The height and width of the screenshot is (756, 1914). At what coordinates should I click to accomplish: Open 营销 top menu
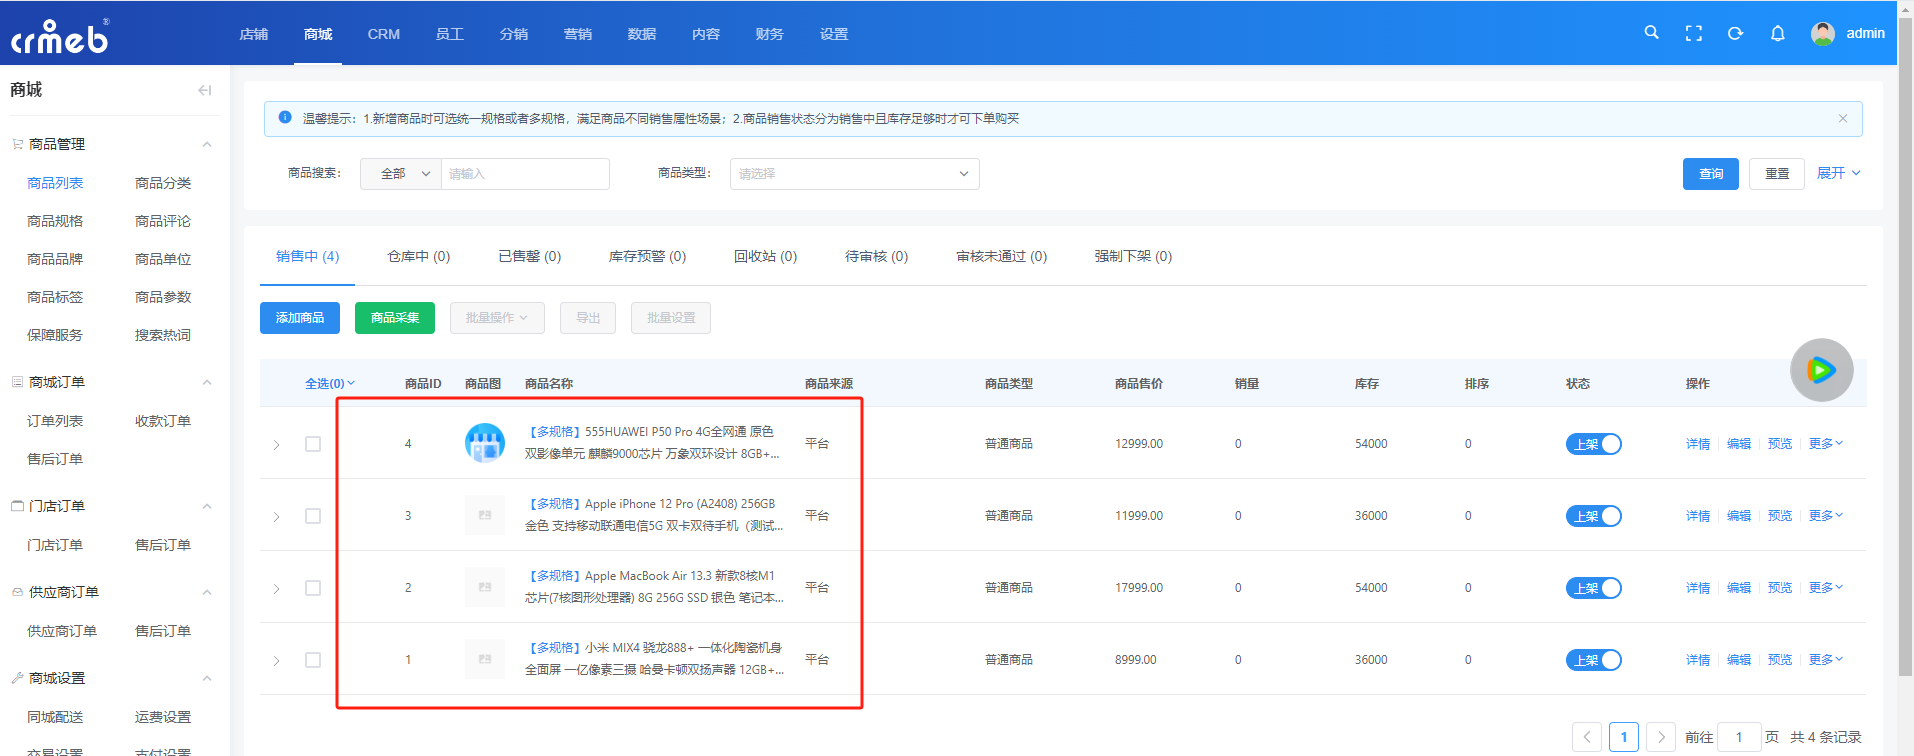(x=578, y=34)
